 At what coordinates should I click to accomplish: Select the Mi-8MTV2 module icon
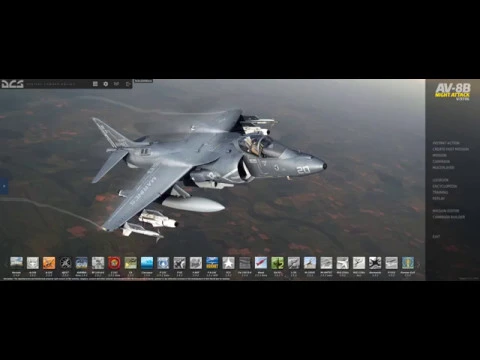tap(326, 263)
